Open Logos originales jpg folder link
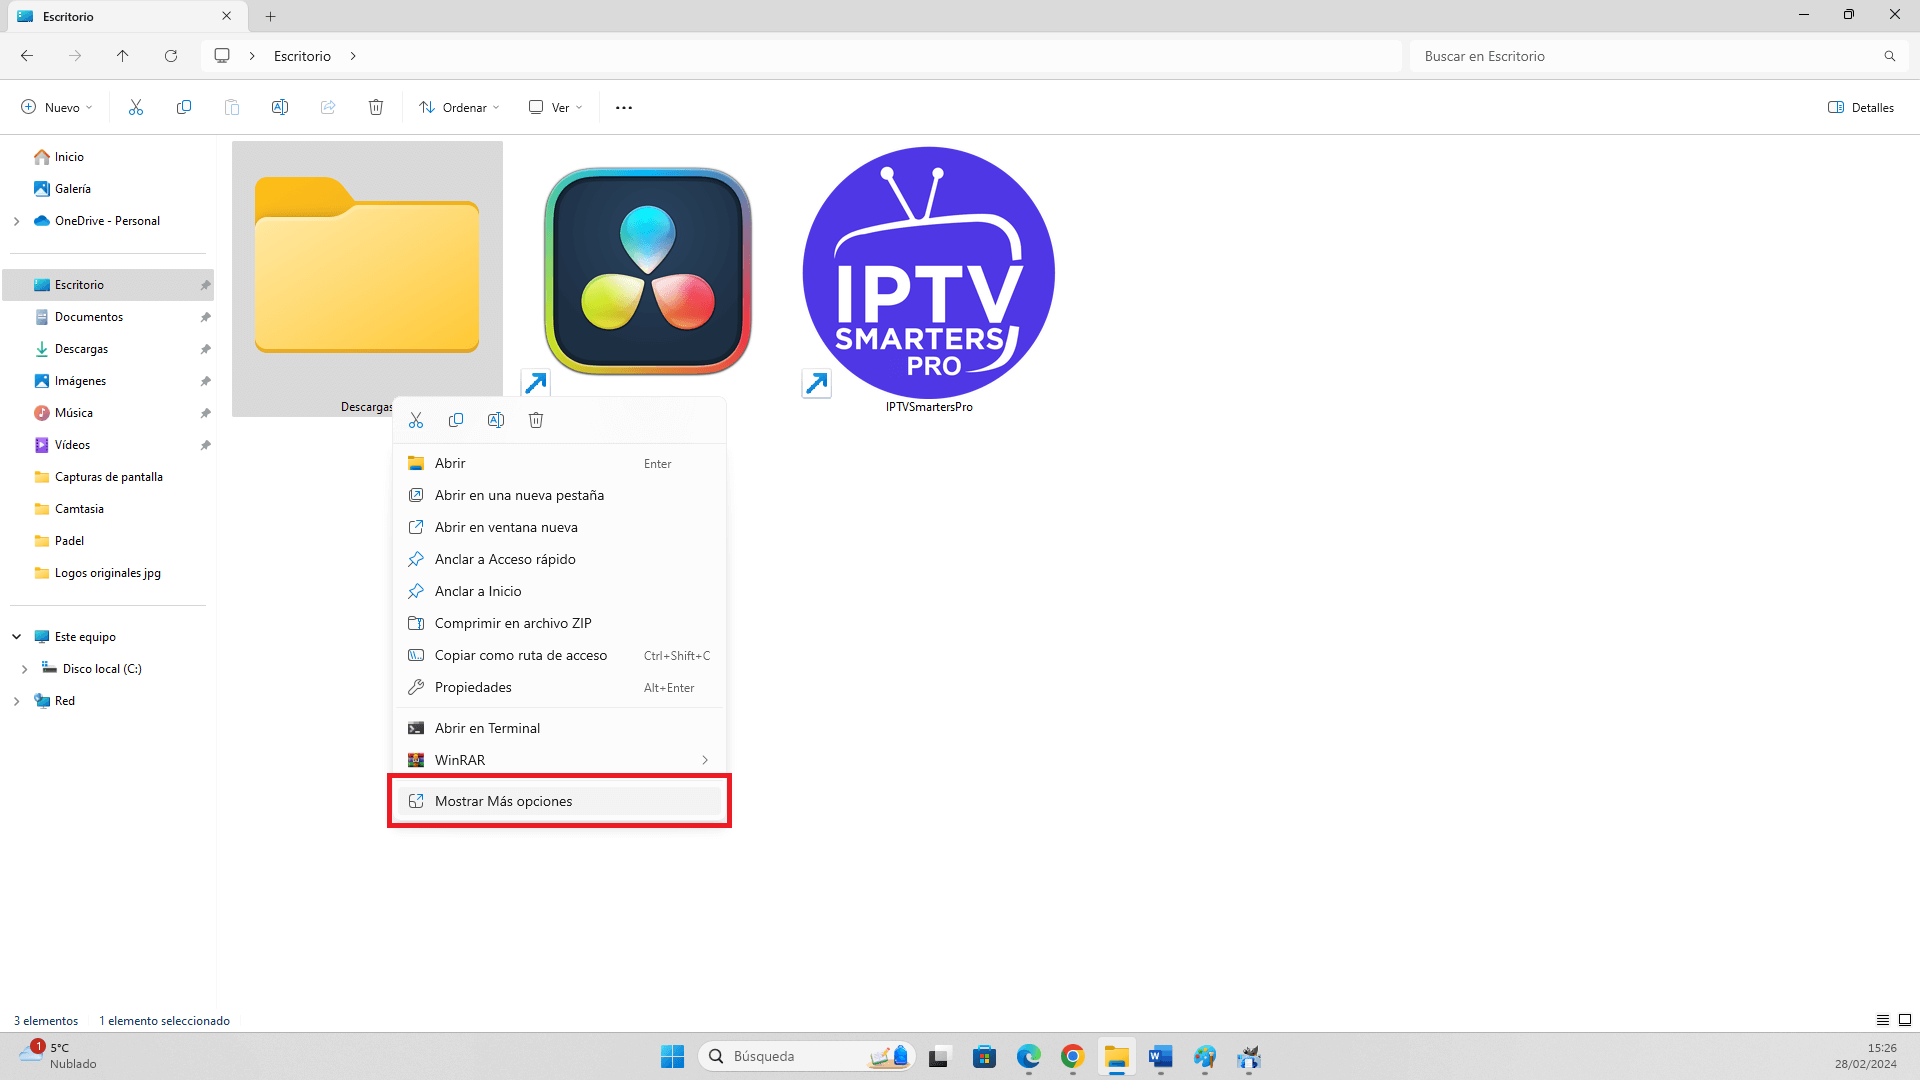 (x=109, y=573)
